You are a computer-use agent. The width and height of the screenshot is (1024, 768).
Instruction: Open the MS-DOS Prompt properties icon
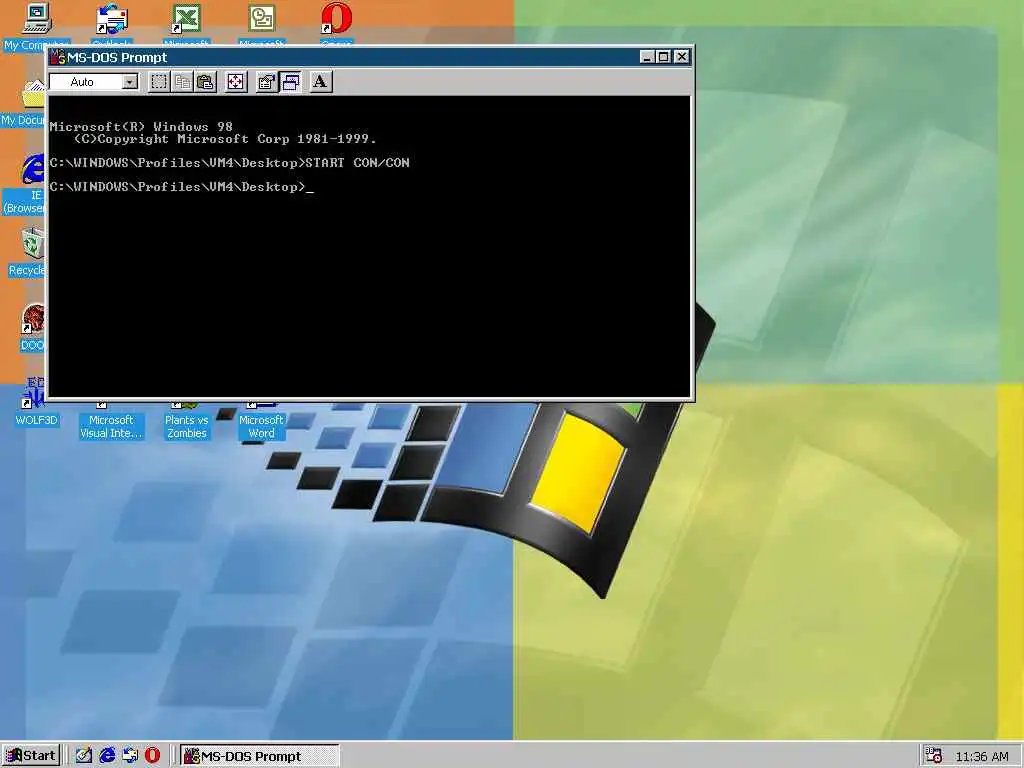pyautogui.click(x=266, y=82)
